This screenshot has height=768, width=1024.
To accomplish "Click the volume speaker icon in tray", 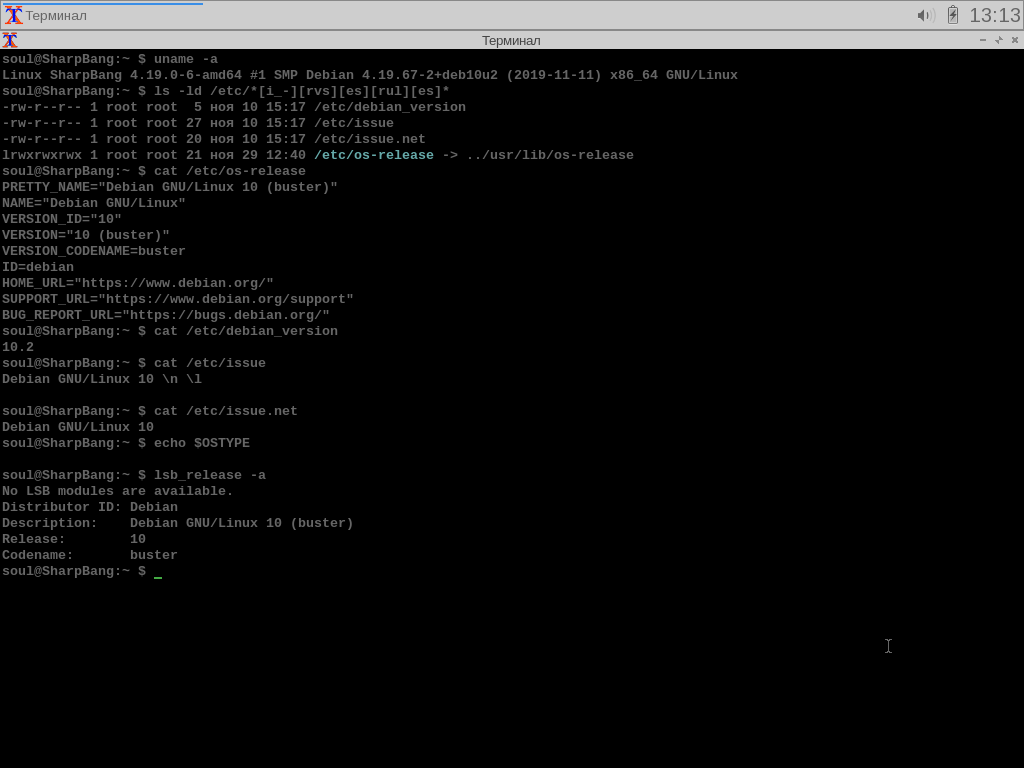I will (x=926, y=15).
